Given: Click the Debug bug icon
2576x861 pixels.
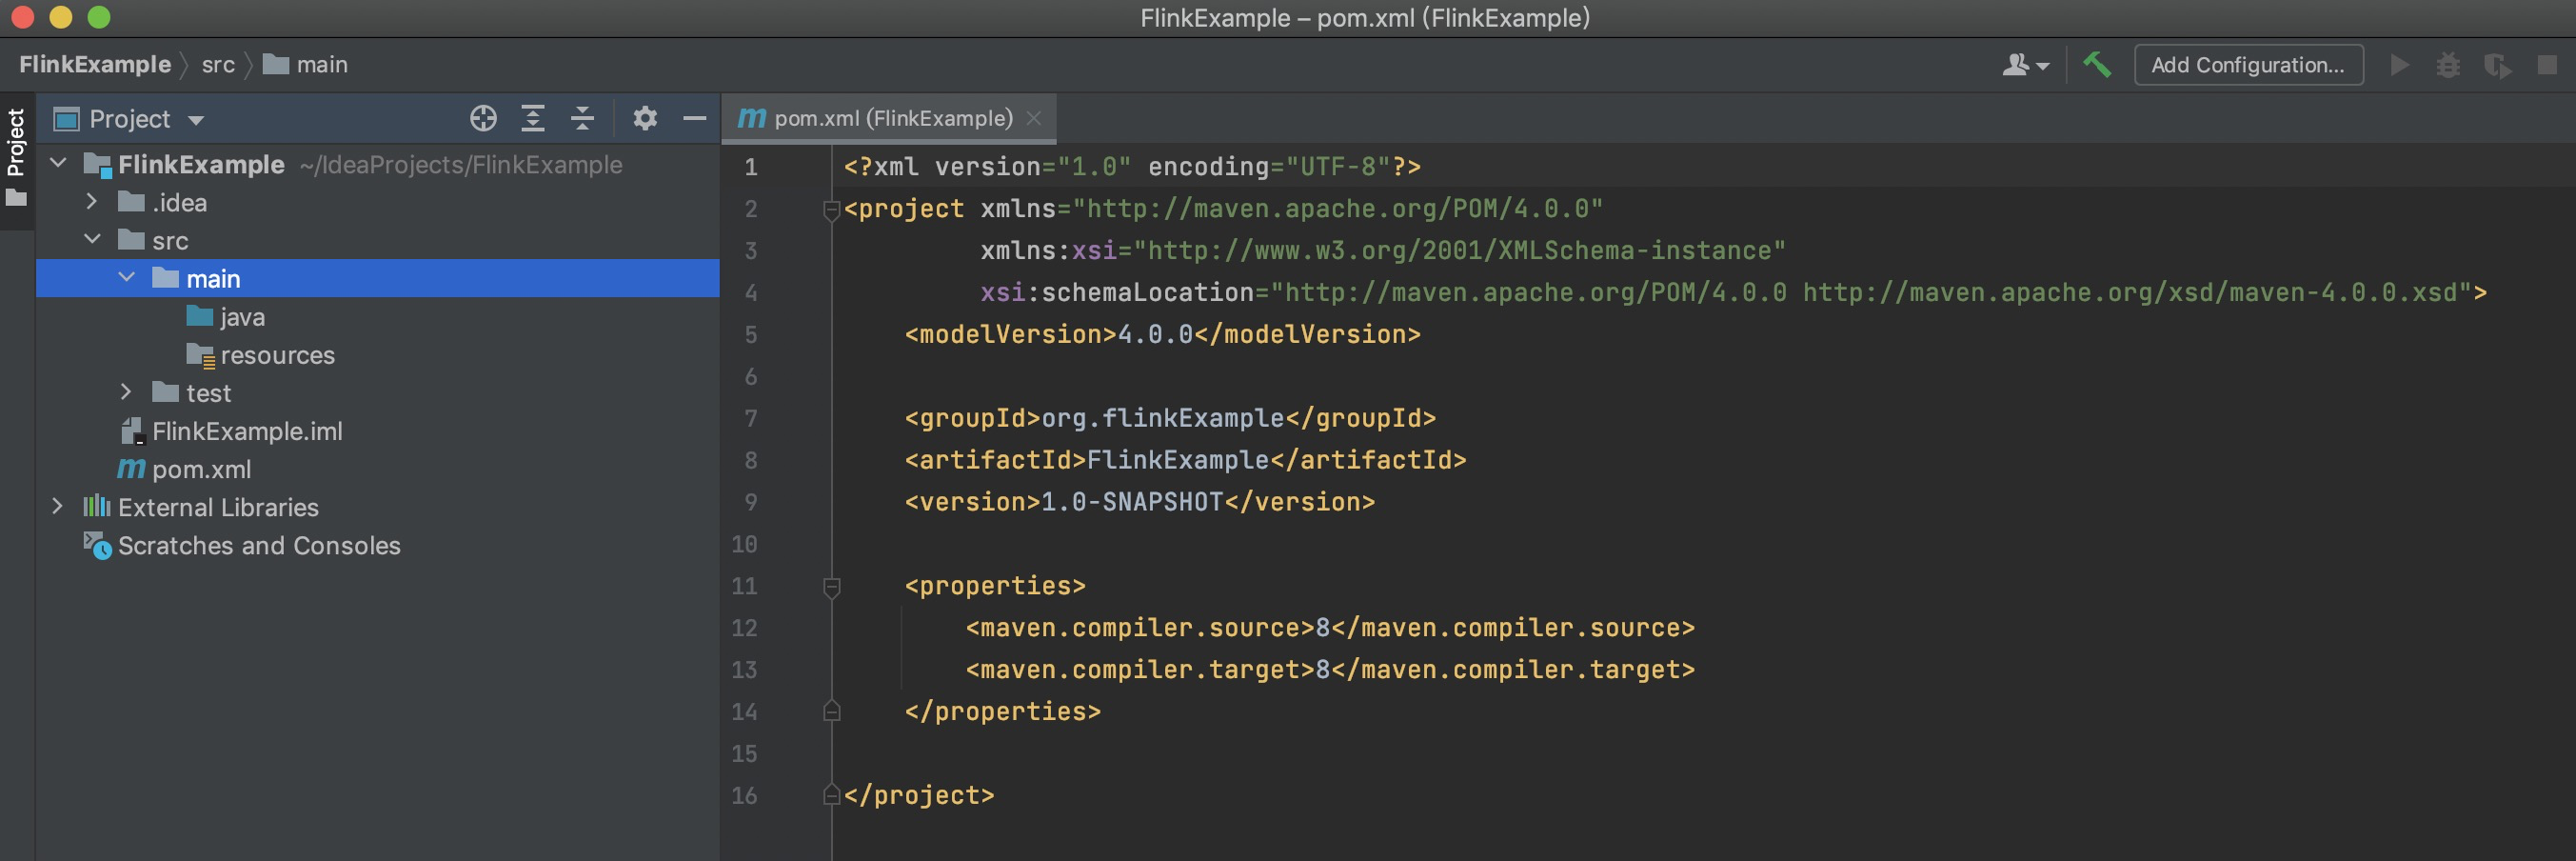Looking at the screenshot, I should tap(2448, 65).
